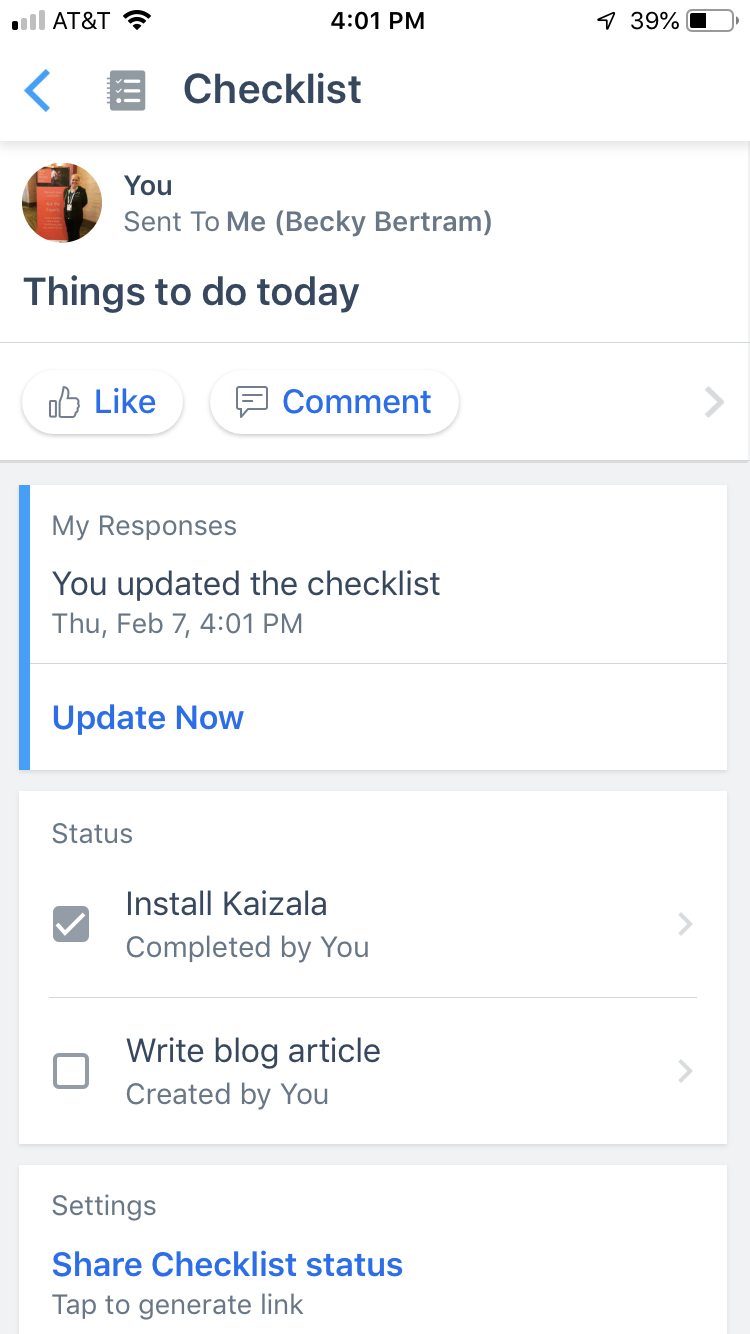Image resolution: width=750 pixels, height=1334 pixels.
Task: Show more actions chevron beside Comment
Action: 713,402
